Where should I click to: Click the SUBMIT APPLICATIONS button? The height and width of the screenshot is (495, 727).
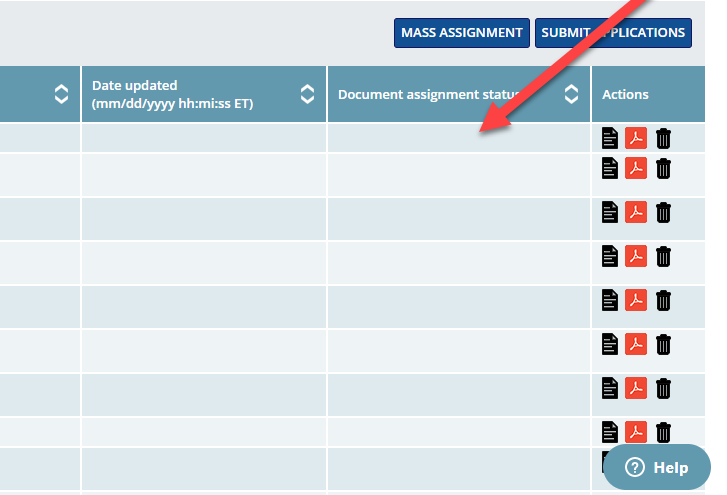(x=613, y=33)
